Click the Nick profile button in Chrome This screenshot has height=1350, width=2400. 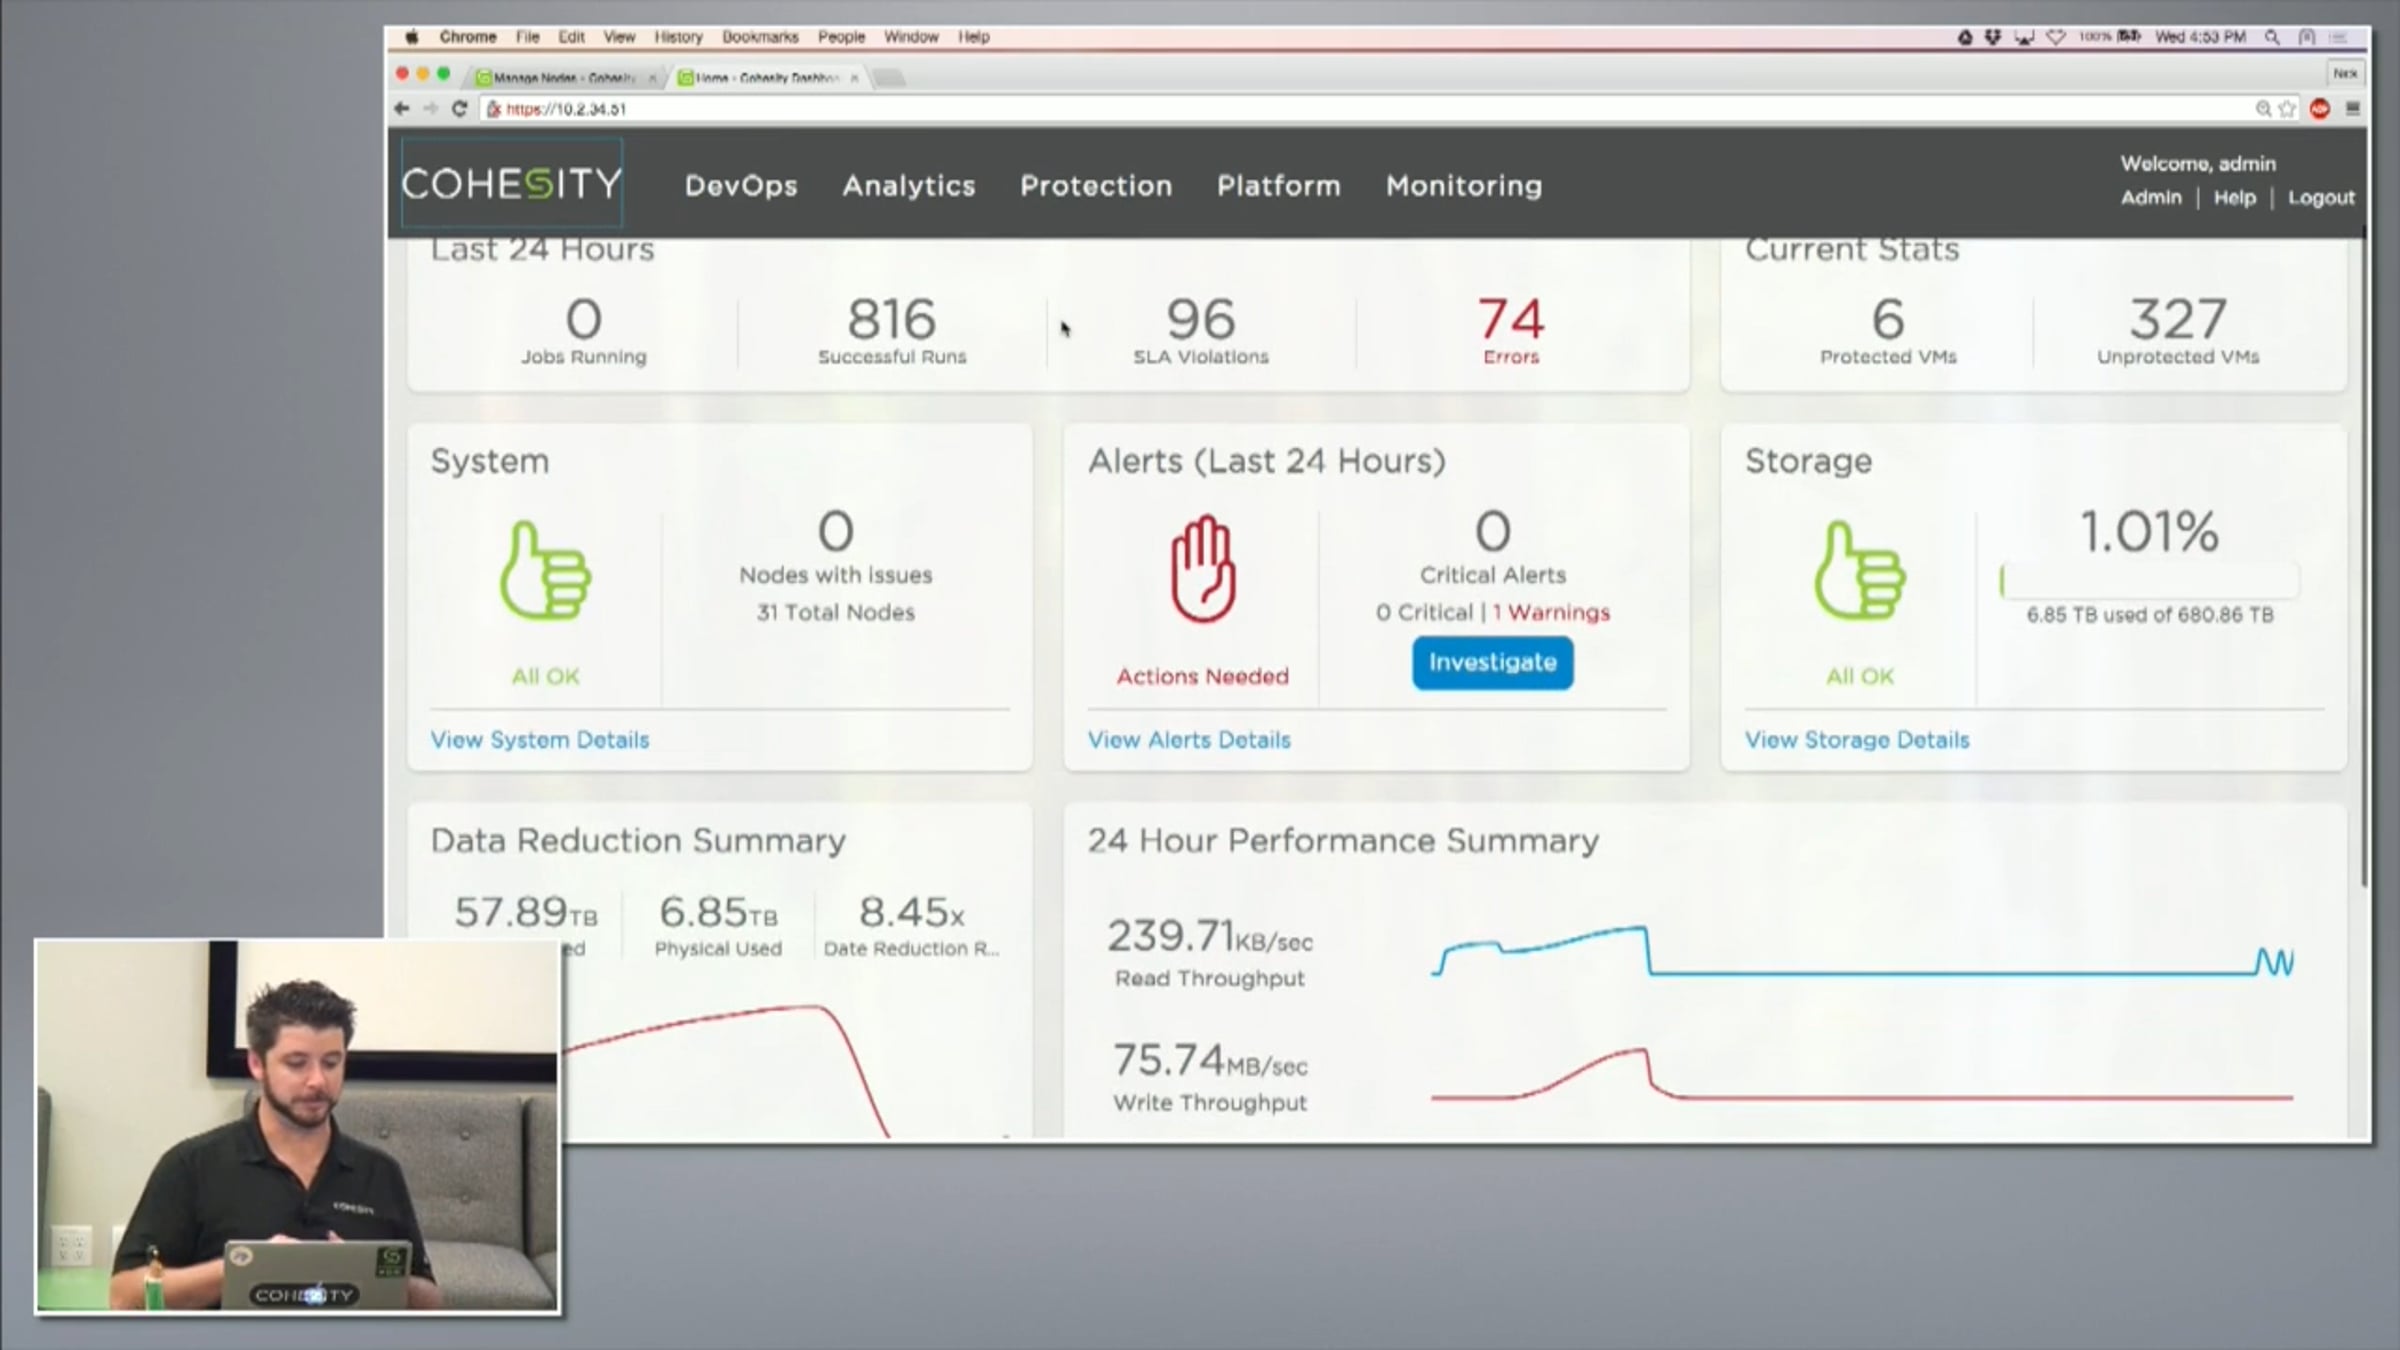(2345, 73)
